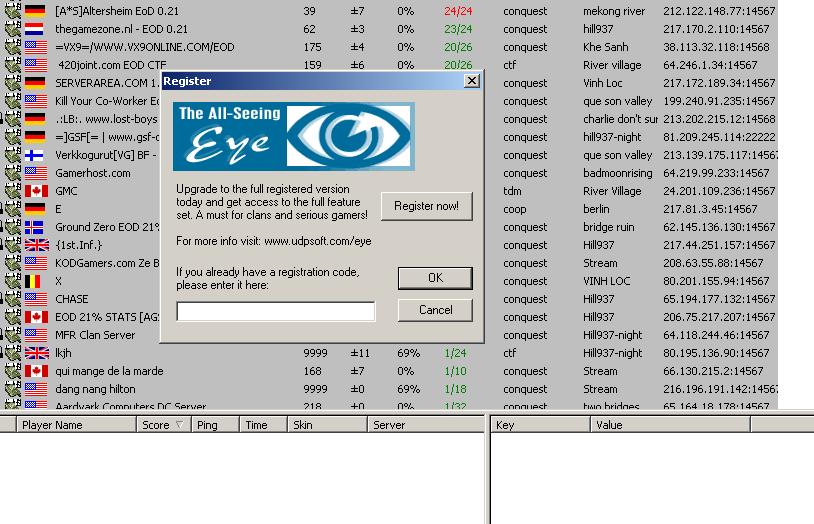814x524 pixels.
Task: Click Belgian flag of server X
Action: click(33, 281)
